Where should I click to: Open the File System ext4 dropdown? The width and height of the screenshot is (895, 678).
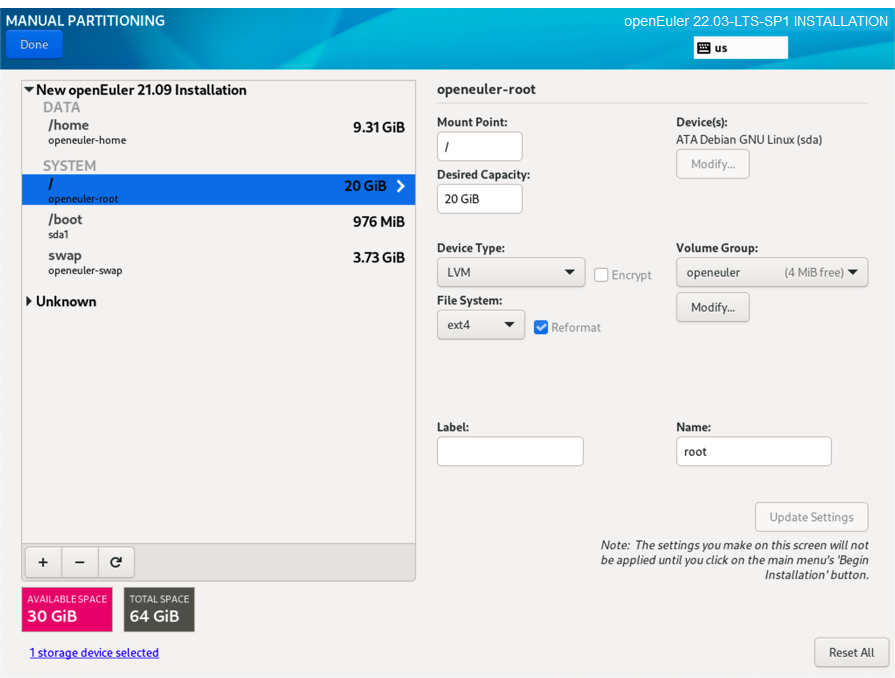(x=481, y=325)
